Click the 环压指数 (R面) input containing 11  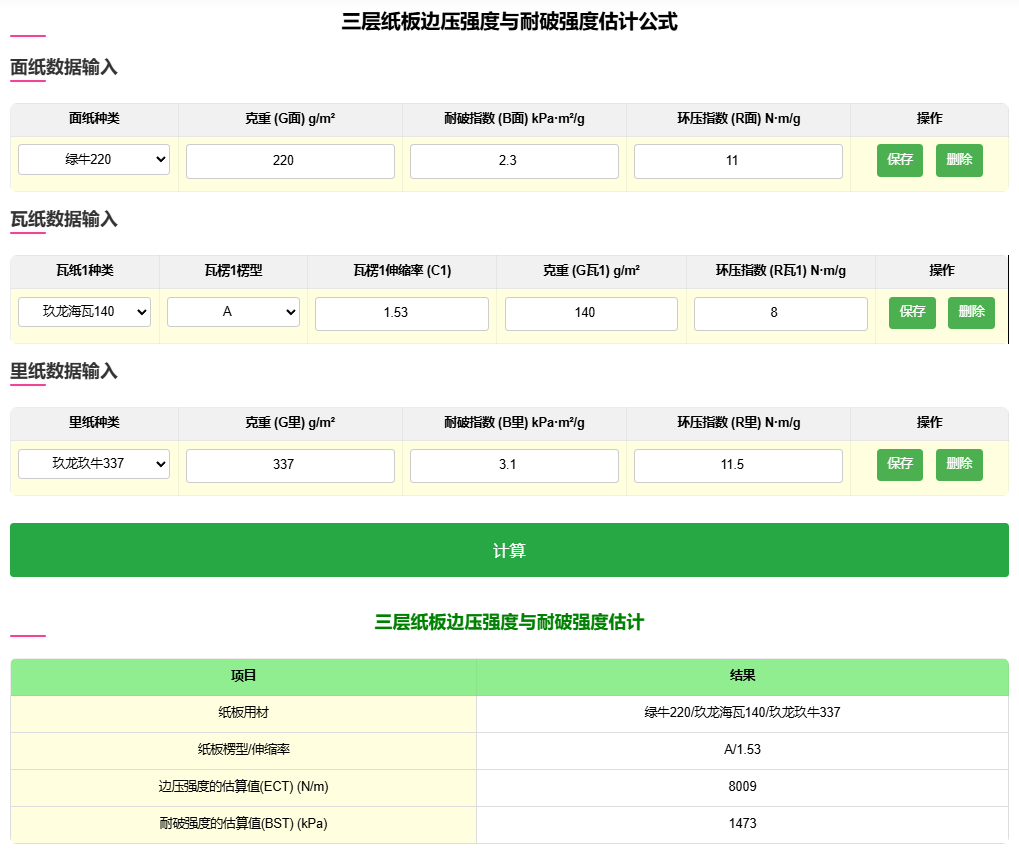[737, 159]
